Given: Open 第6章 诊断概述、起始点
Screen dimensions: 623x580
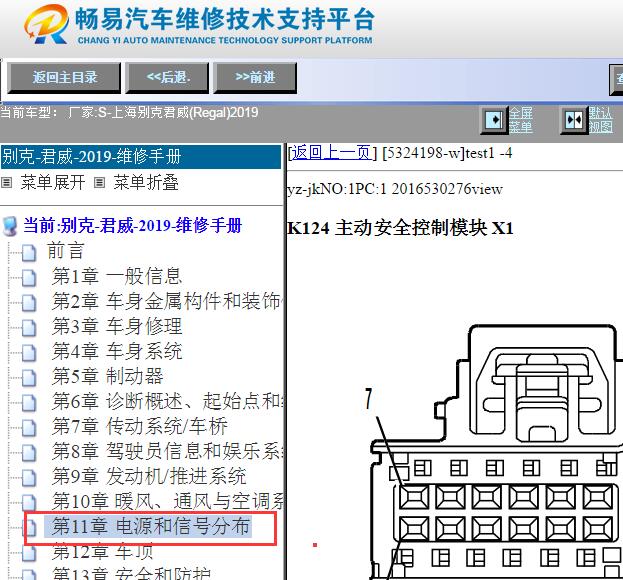Looking at the screenshot, I should 167,401.
